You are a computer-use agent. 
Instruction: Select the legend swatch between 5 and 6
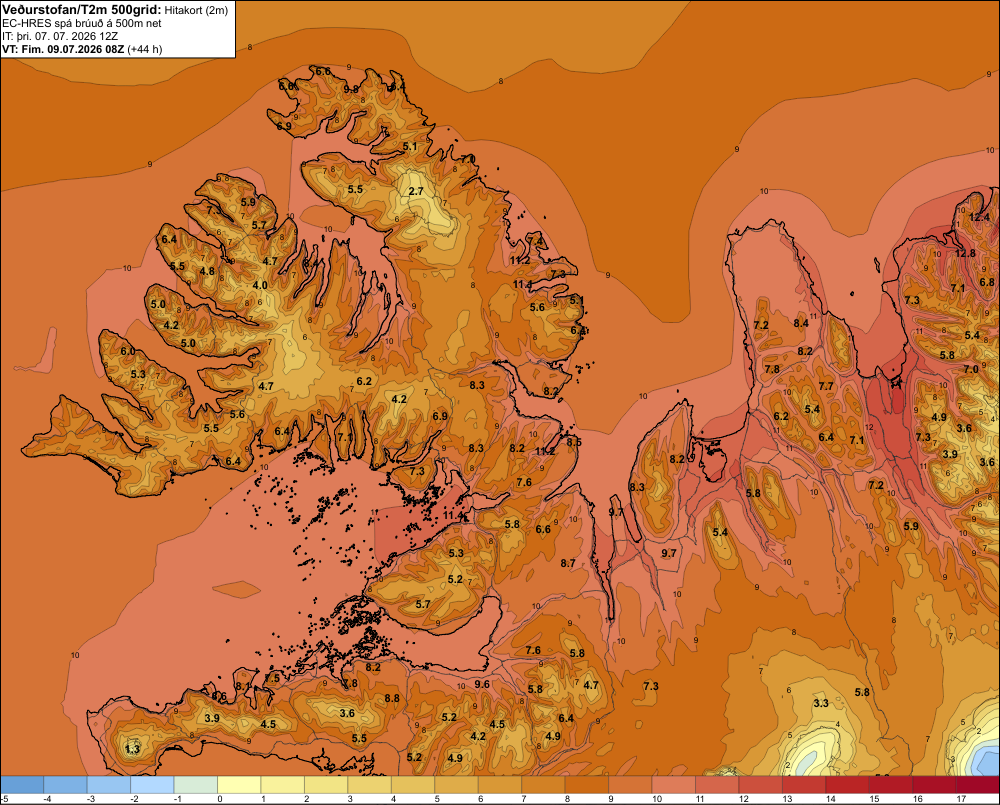pos(456,785)
